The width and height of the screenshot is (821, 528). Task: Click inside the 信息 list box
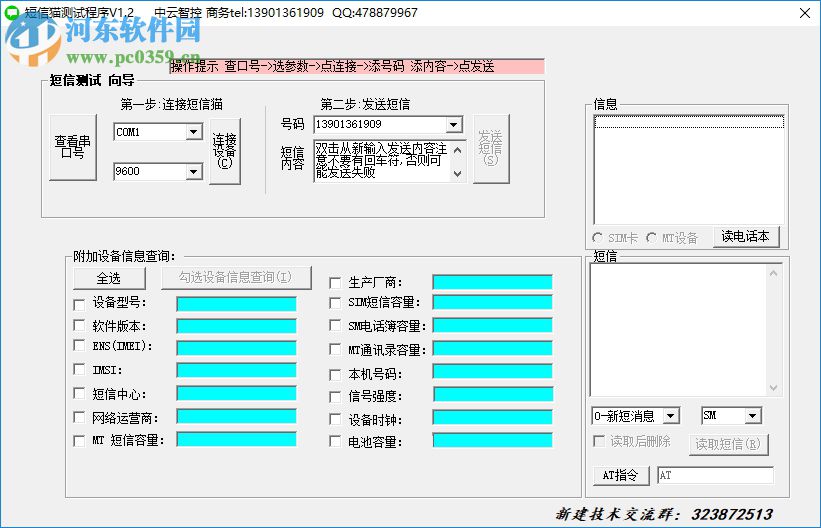tap(689, 170)
